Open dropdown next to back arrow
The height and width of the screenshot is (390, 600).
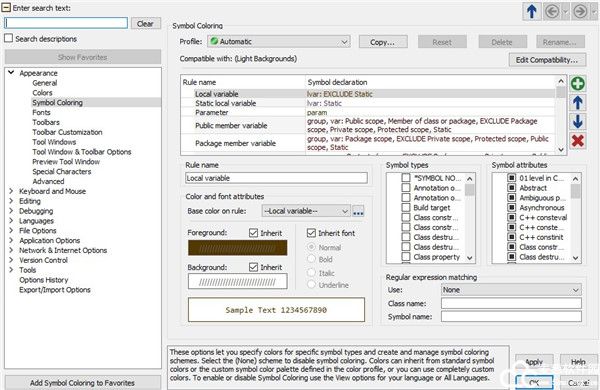565,11
